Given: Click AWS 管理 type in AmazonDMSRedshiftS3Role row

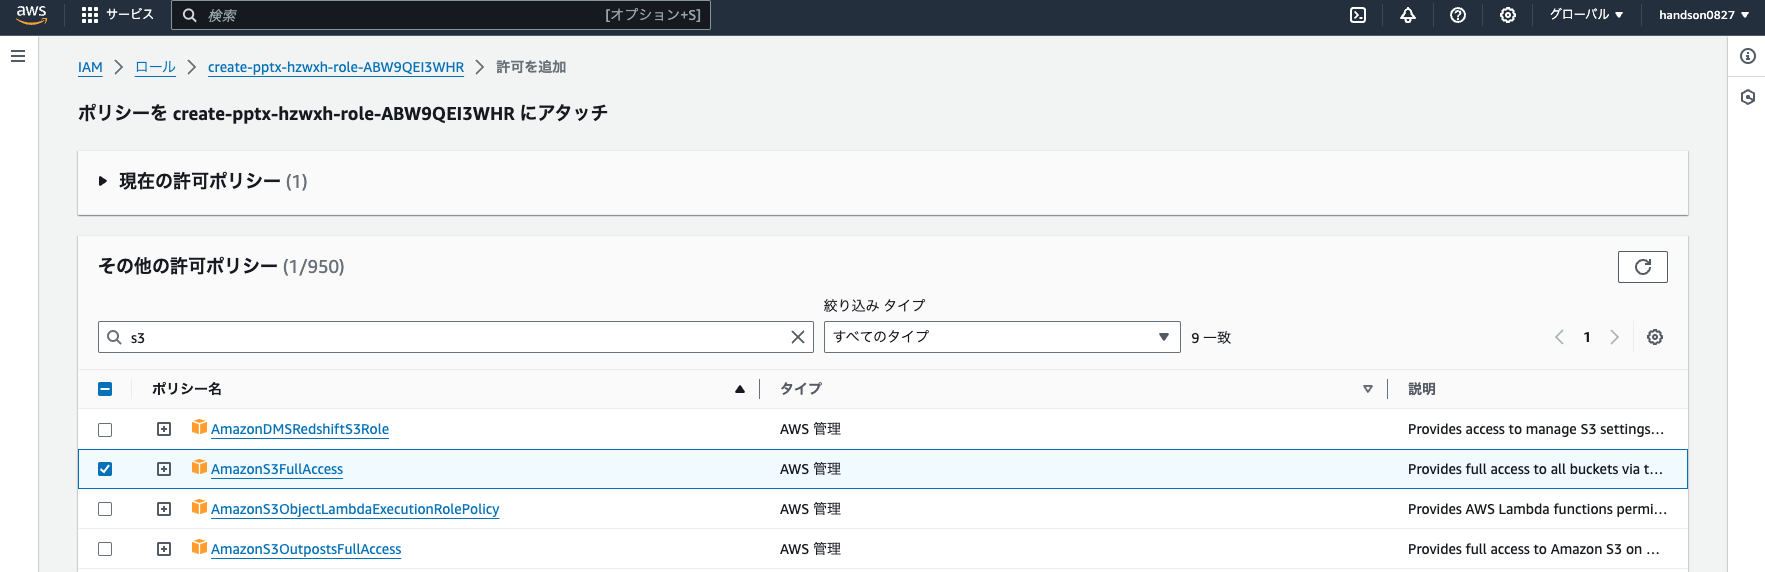Looking at the screenshot, I should coord(810,429).
